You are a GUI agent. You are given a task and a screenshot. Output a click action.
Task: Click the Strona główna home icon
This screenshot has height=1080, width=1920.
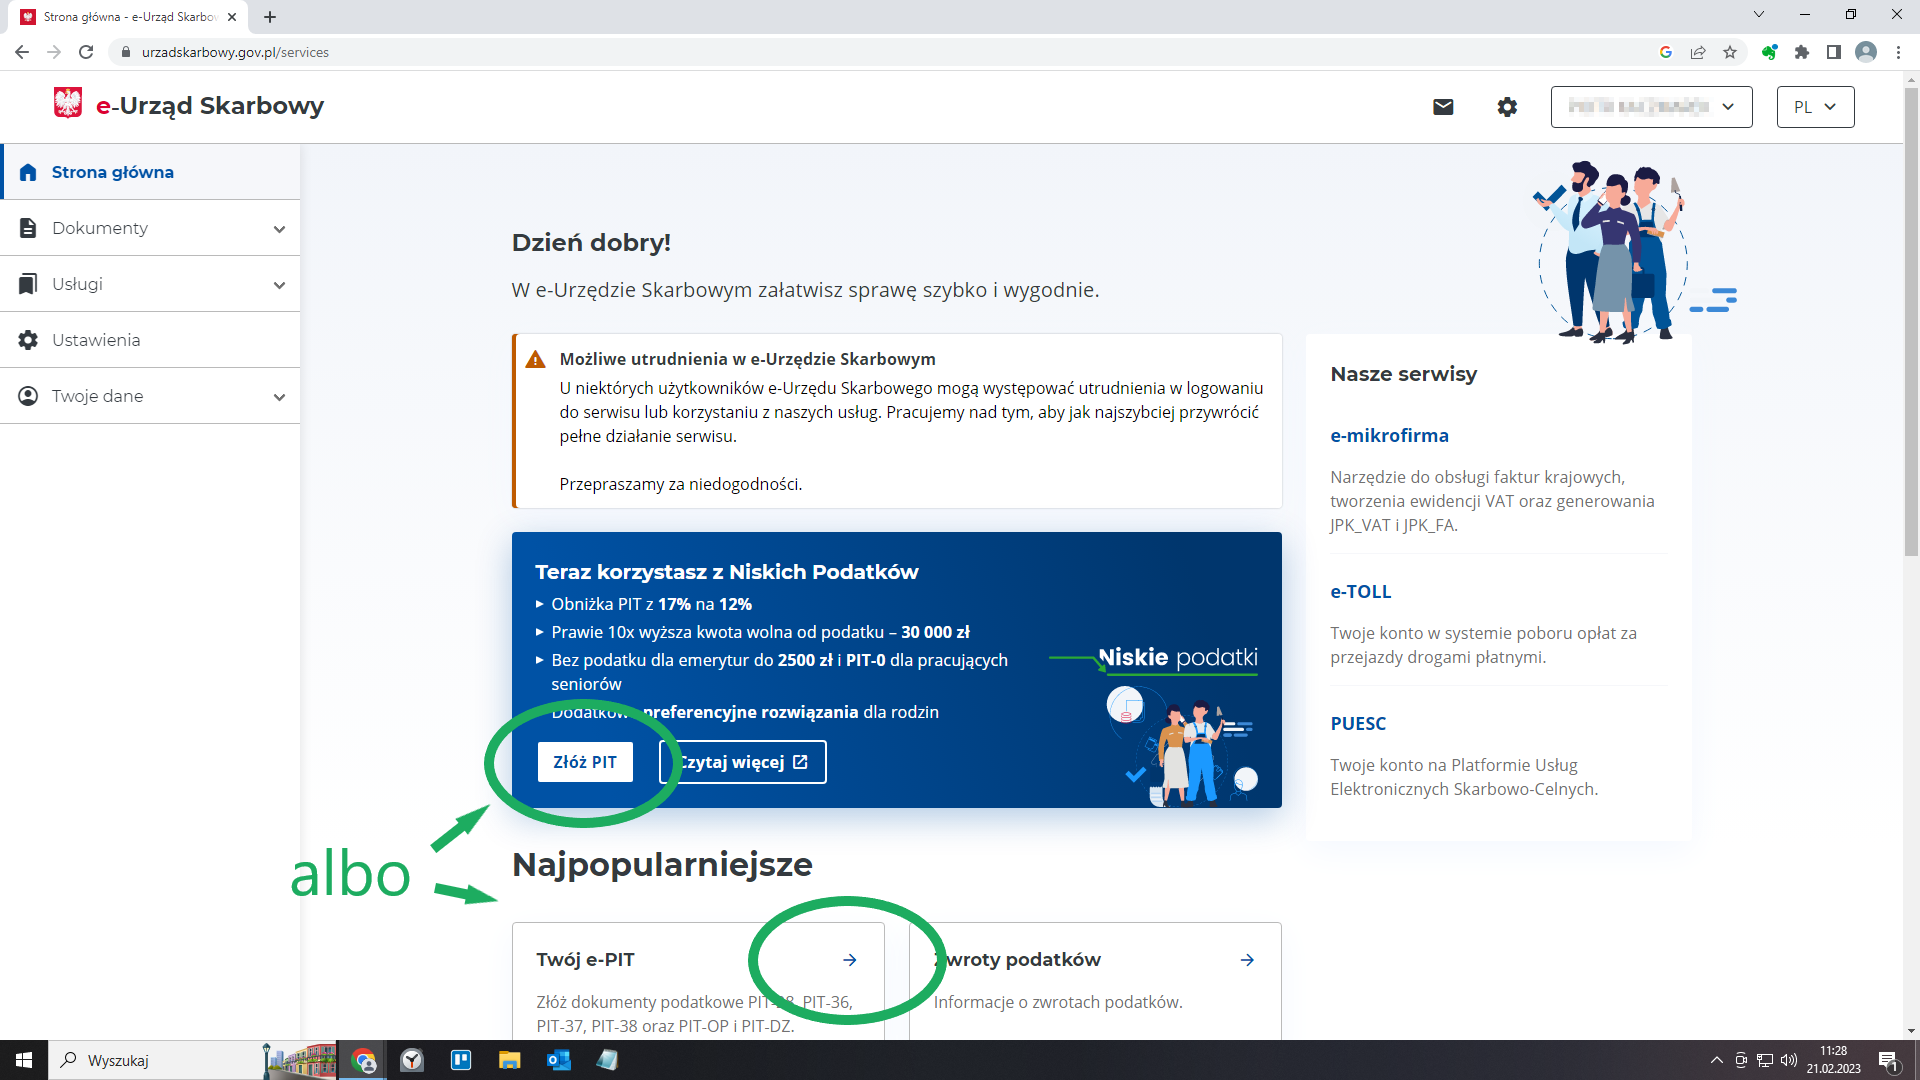[x=28, y=172]
